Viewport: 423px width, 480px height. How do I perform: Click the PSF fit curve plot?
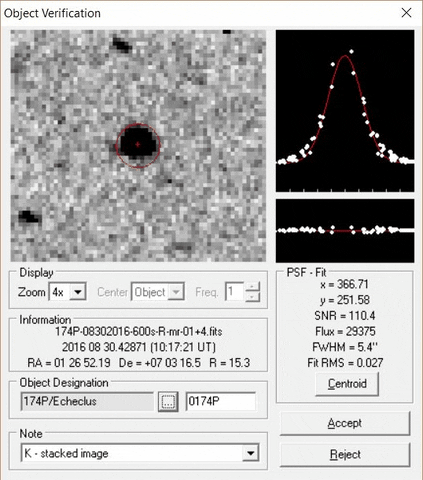tap(345, 111)
